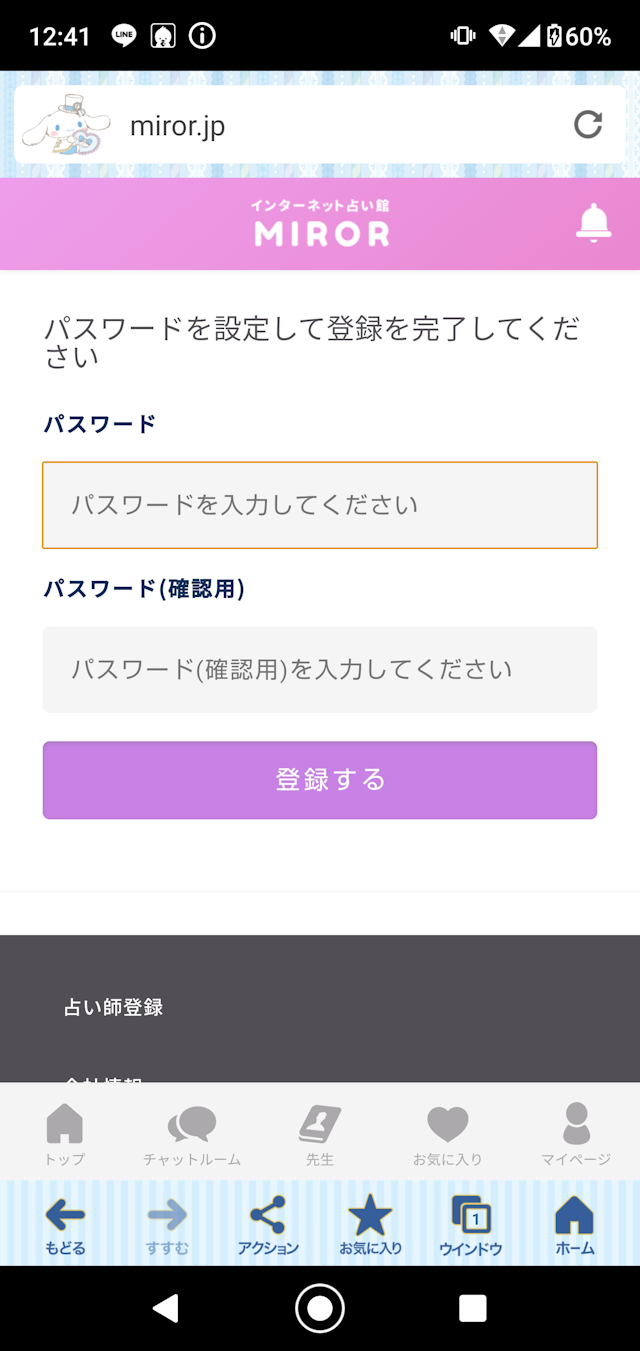Tap the notification bell icon
640x1351 pixels.
click(593, 222)
